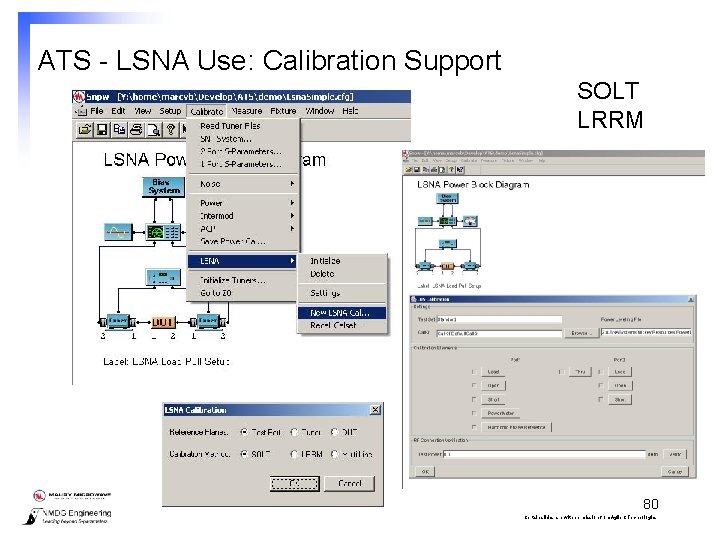Click Cancel in LSNA Calibration dialog
The width and height of the screenshot is (720, 540).
click(349, 483)
